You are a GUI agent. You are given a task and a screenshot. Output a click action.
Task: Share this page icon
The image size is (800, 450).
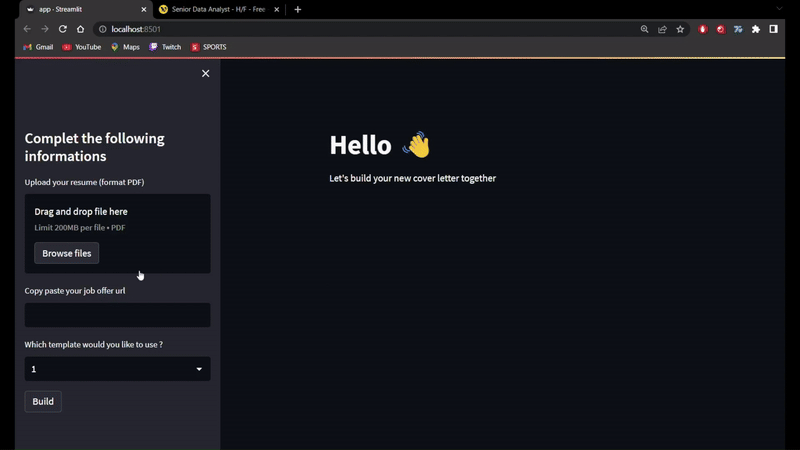tap(662, 29)
